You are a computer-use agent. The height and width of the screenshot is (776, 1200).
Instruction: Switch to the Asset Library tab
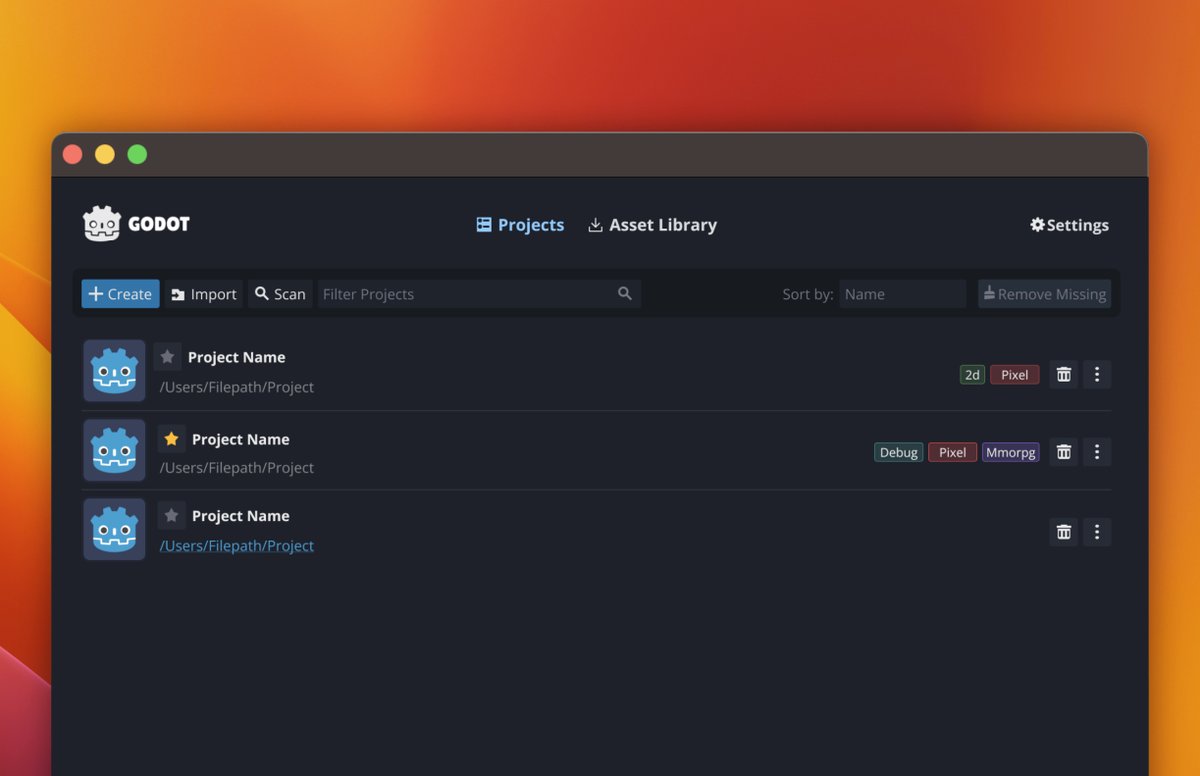tap(663, 225)
